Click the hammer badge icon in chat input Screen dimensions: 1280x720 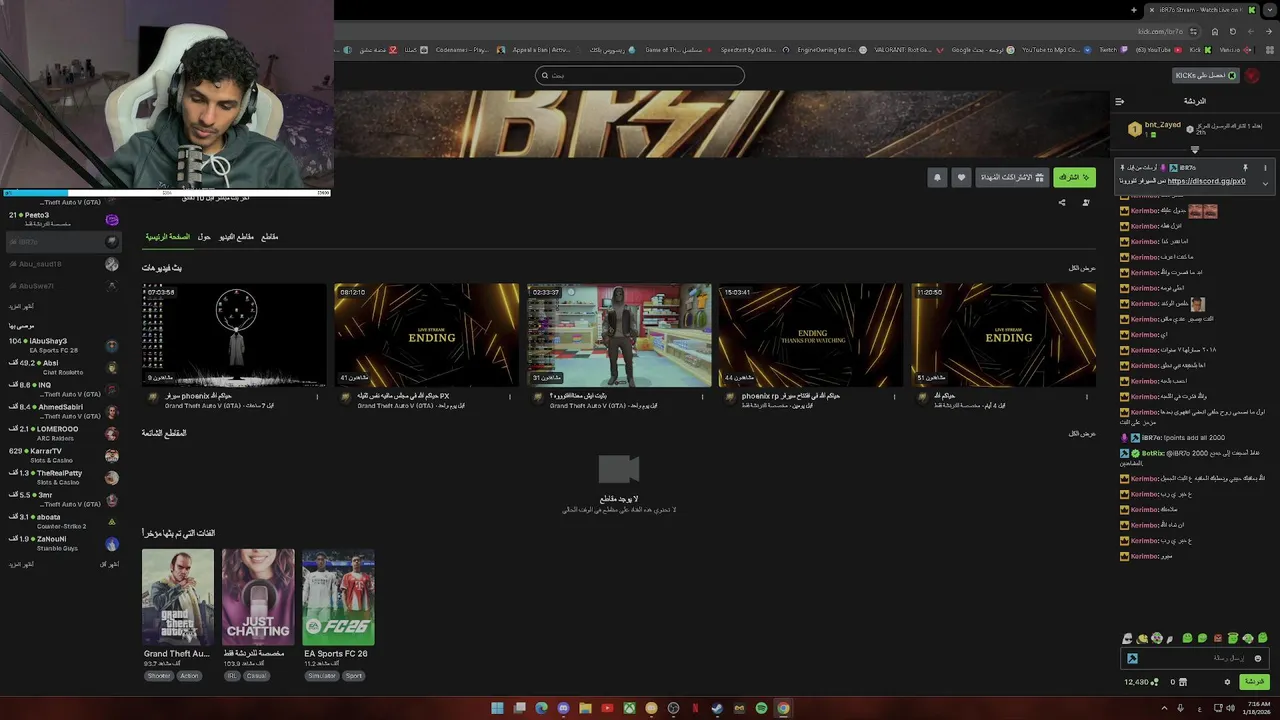pyautogui.click(x=1132, y=658)
